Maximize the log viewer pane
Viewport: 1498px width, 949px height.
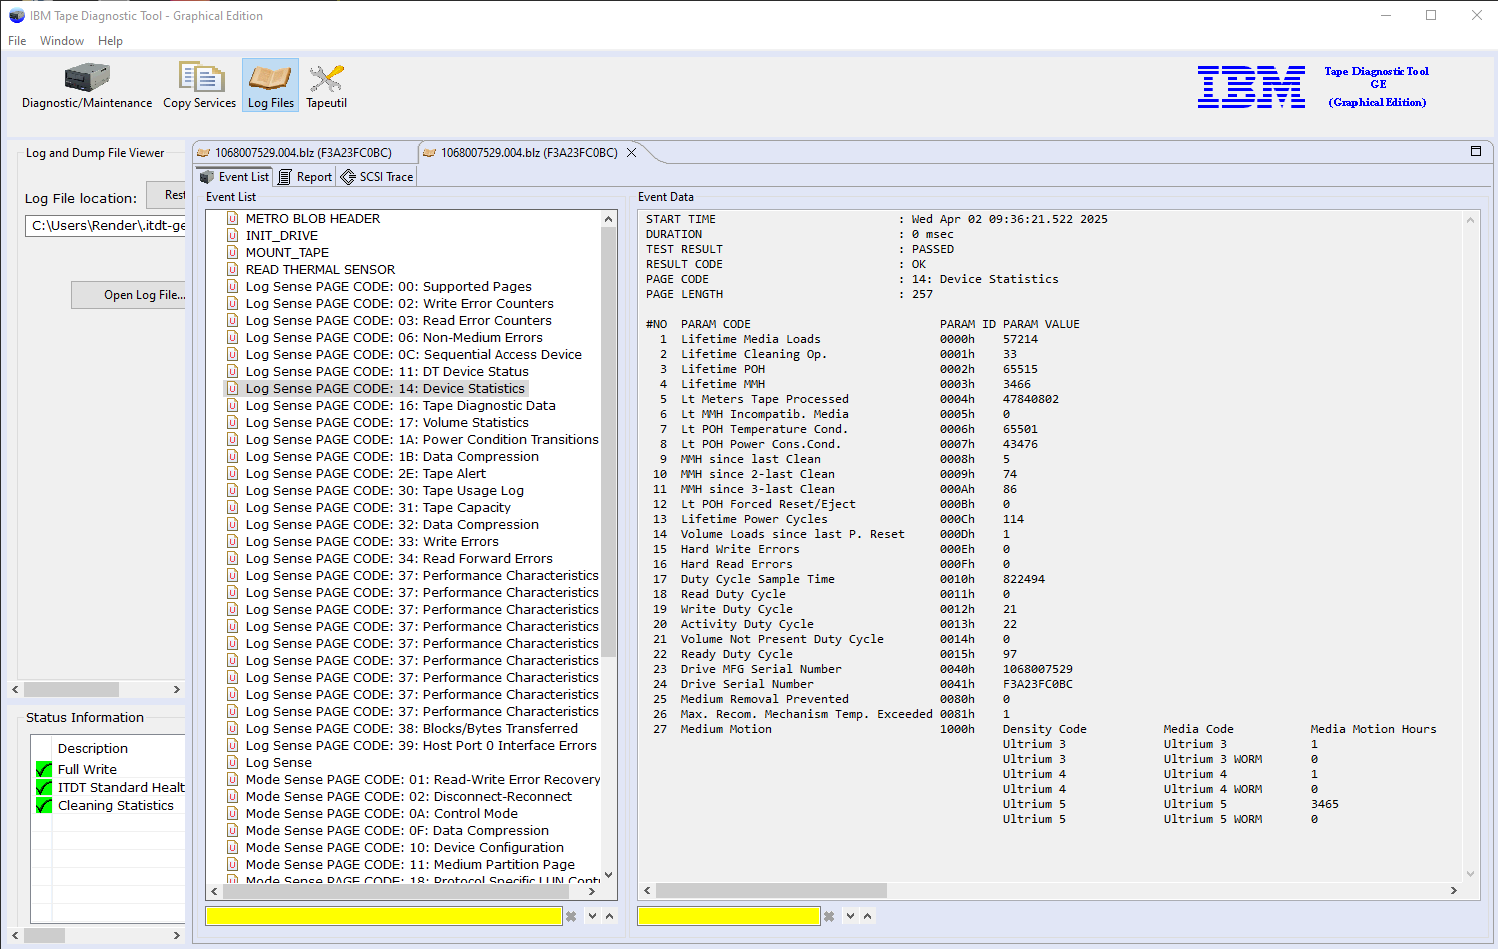coord(1476,151)
